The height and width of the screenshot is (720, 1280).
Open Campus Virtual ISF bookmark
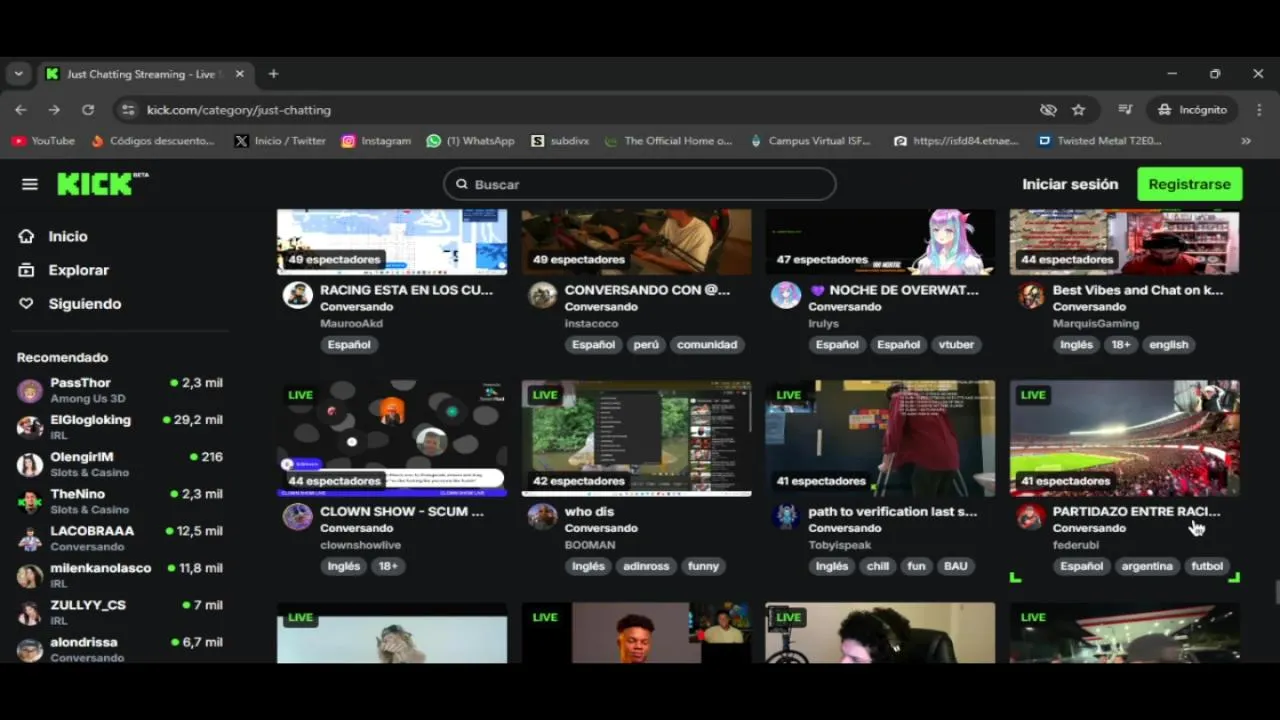pyautogui.click(x=811, y=141)
